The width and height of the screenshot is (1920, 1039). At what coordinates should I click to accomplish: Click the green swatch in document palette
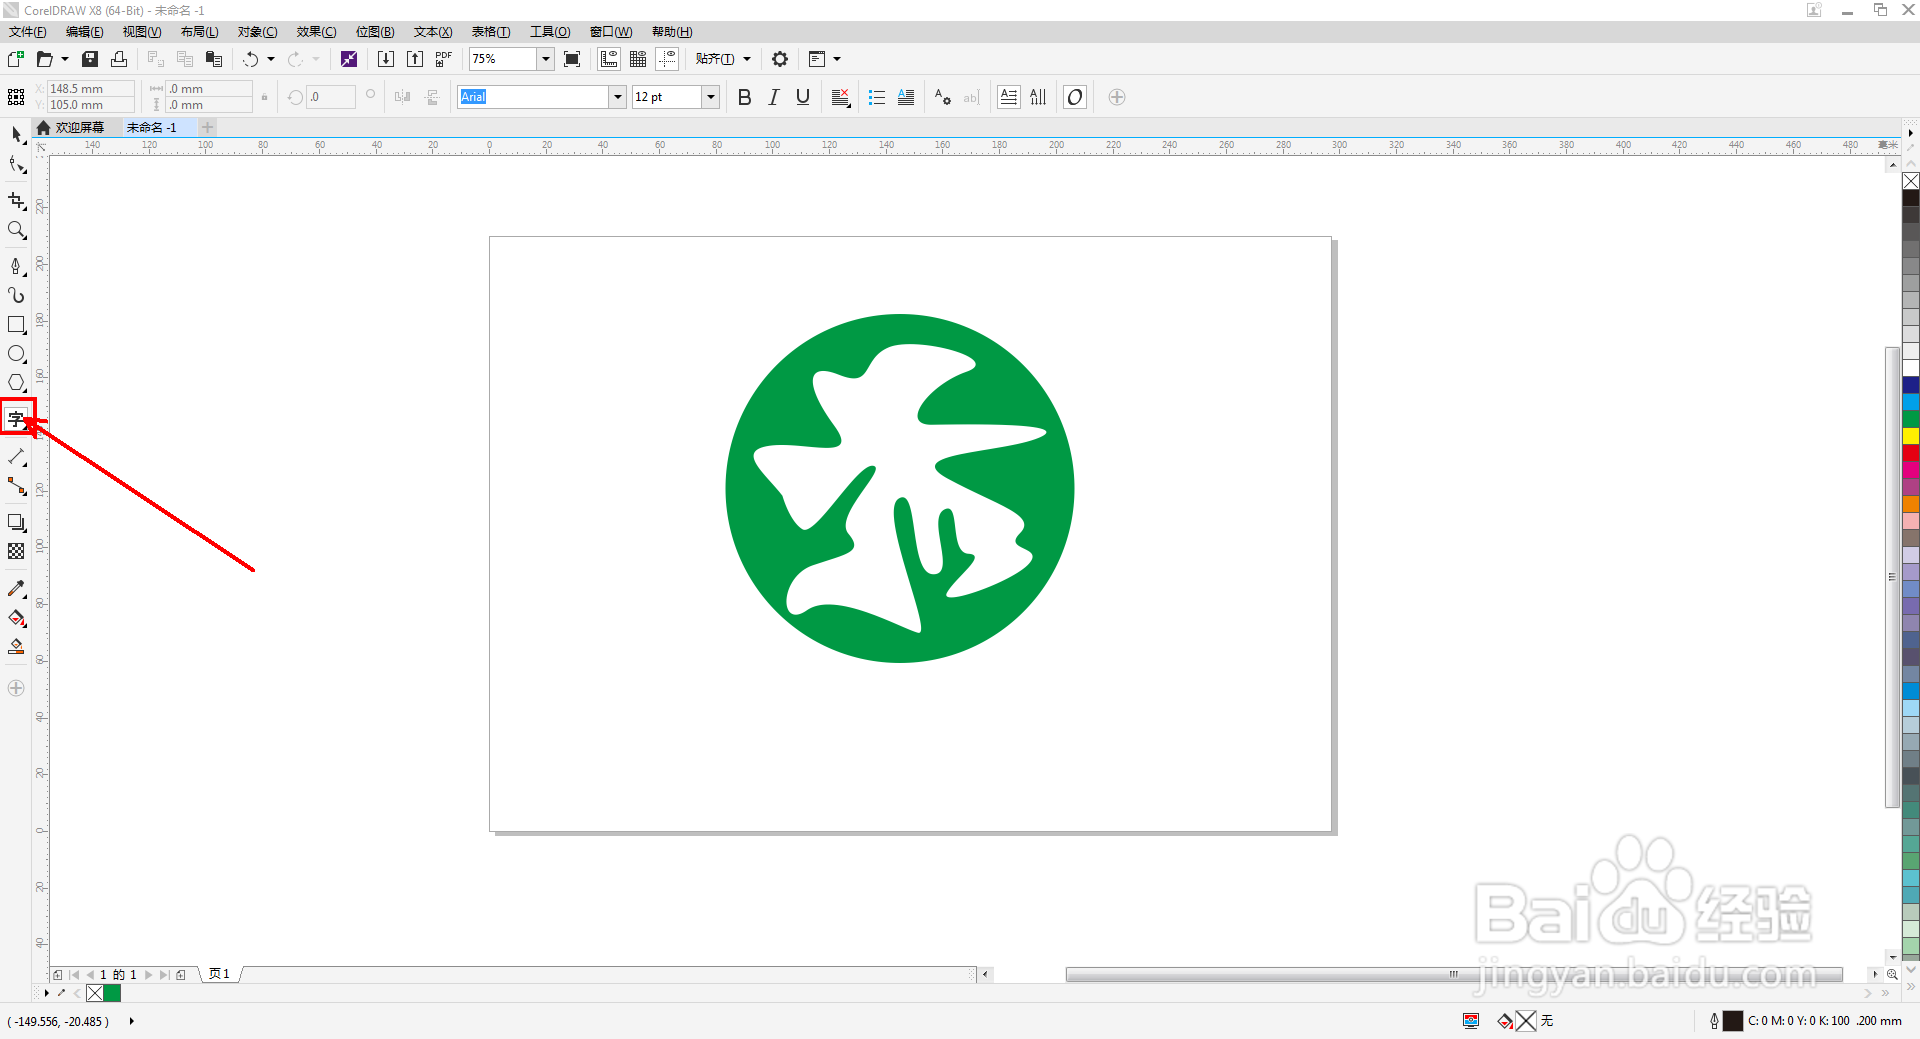(112, 993)
